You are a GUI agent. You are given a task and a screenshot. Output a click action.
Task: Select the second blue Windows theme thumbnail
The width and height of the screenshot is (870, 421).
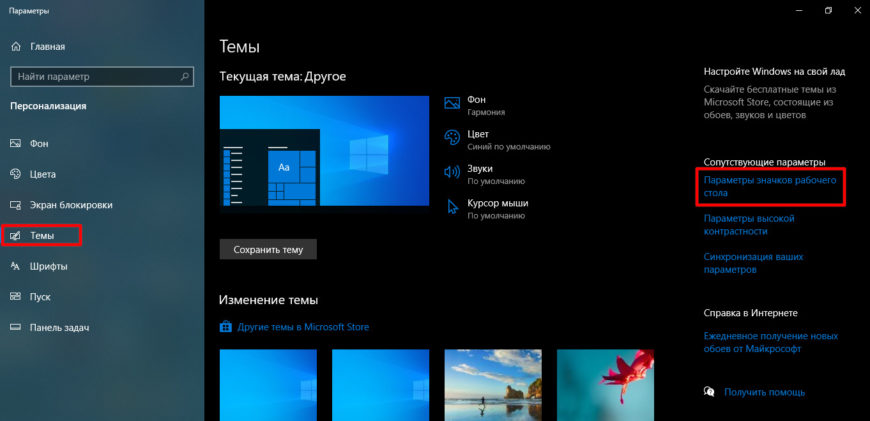tap(380, 385)
